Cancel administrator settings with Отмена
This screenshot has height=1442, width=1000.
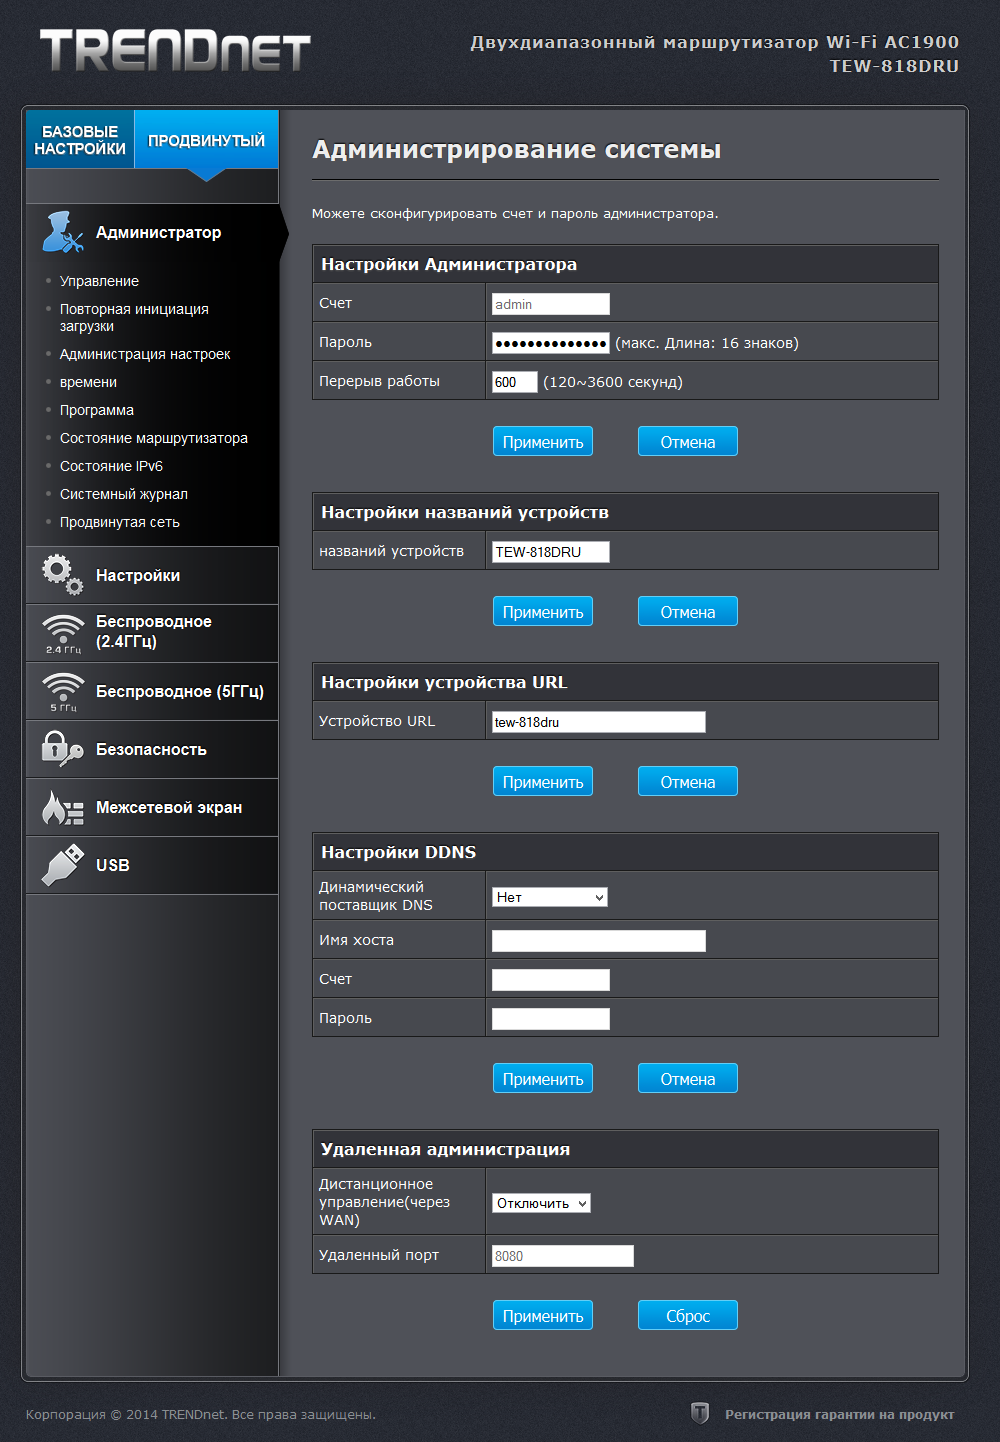tap(688, 441)
